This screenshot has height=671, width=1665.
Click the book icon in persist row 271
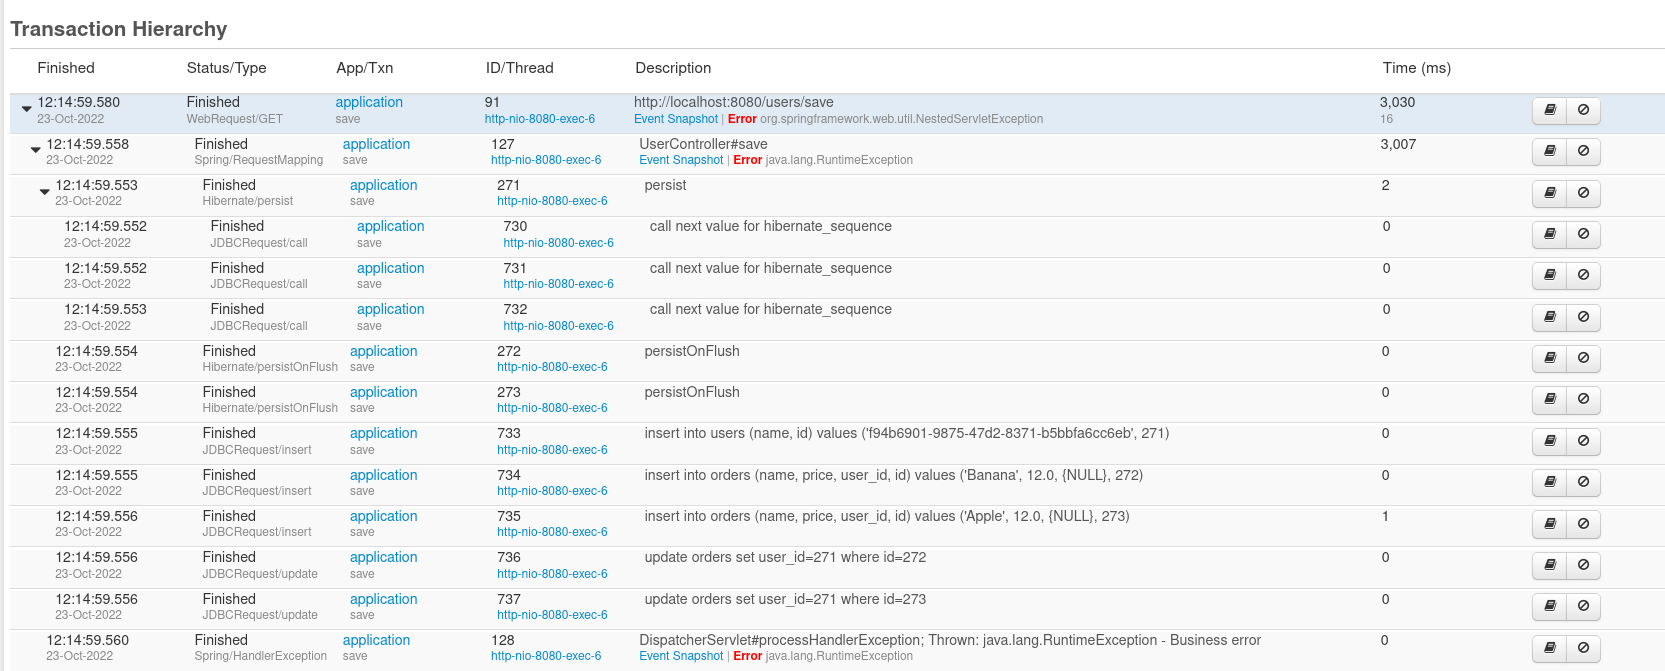[1550, 193]
